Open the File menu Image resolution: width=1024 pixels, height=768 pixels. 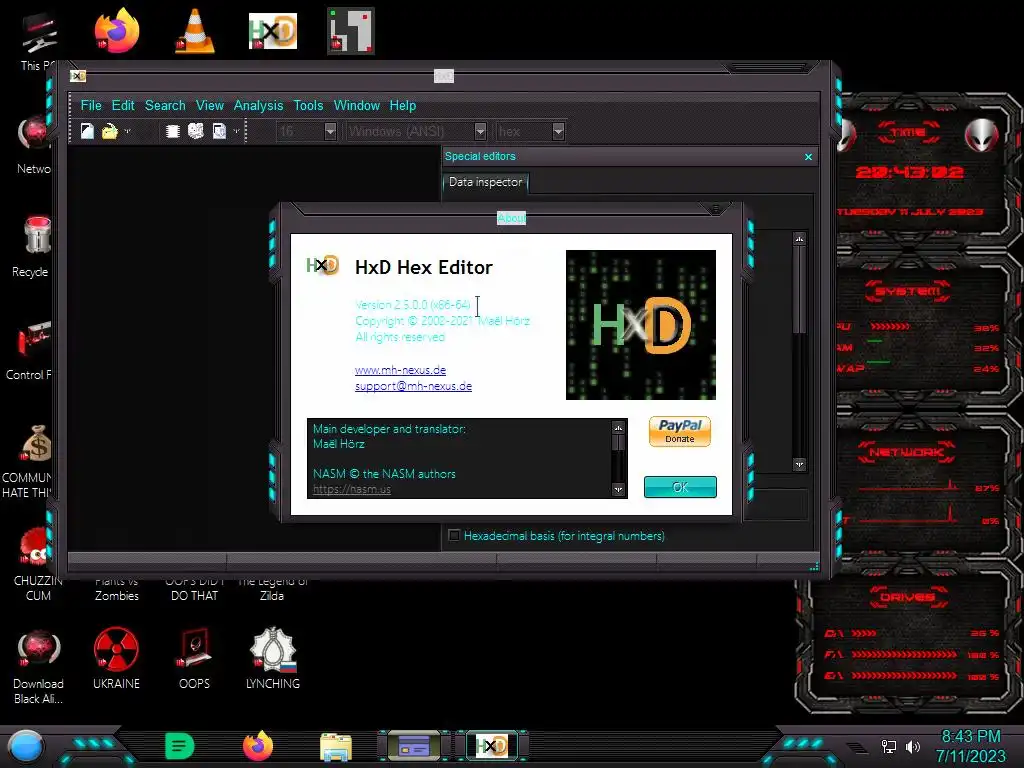(x=91, y=105)
